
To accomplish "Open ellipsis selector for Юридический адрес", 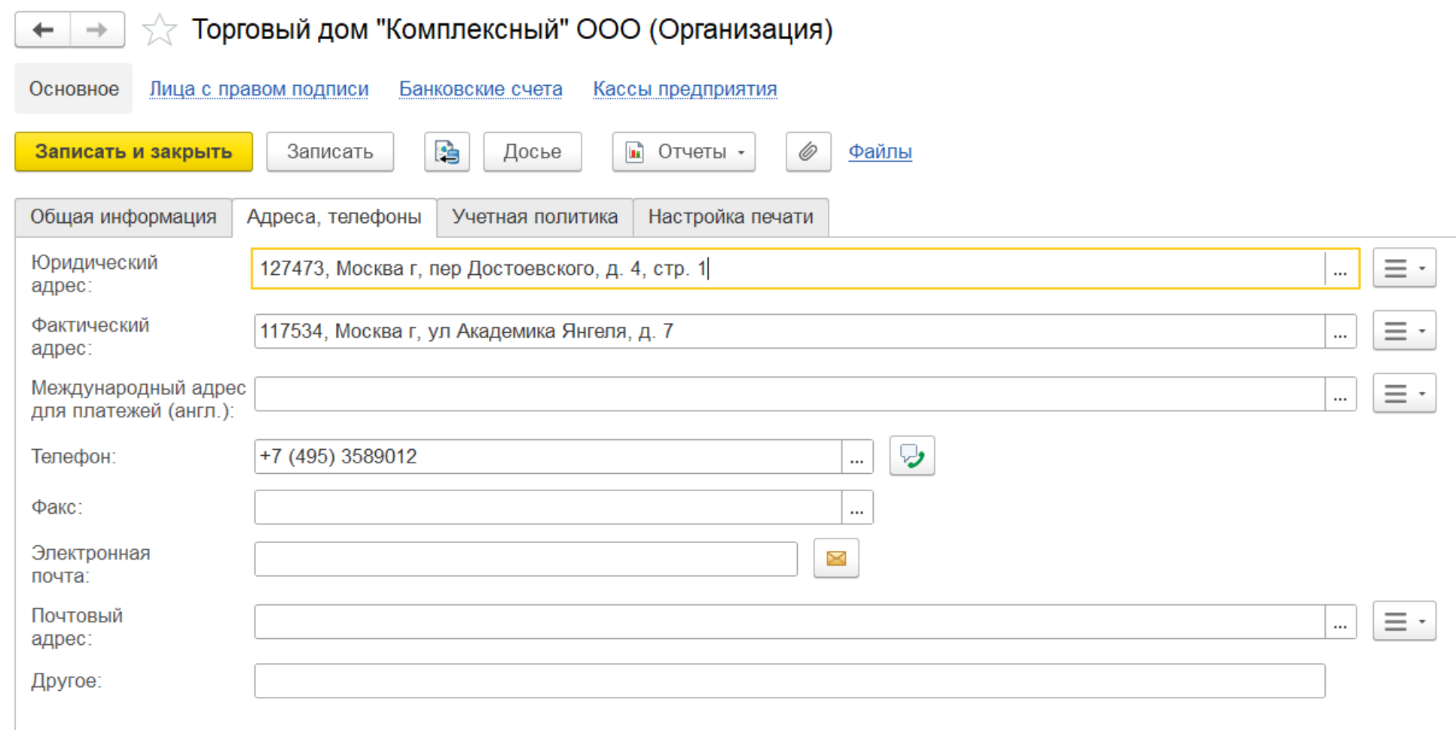I will point(1340,270).
